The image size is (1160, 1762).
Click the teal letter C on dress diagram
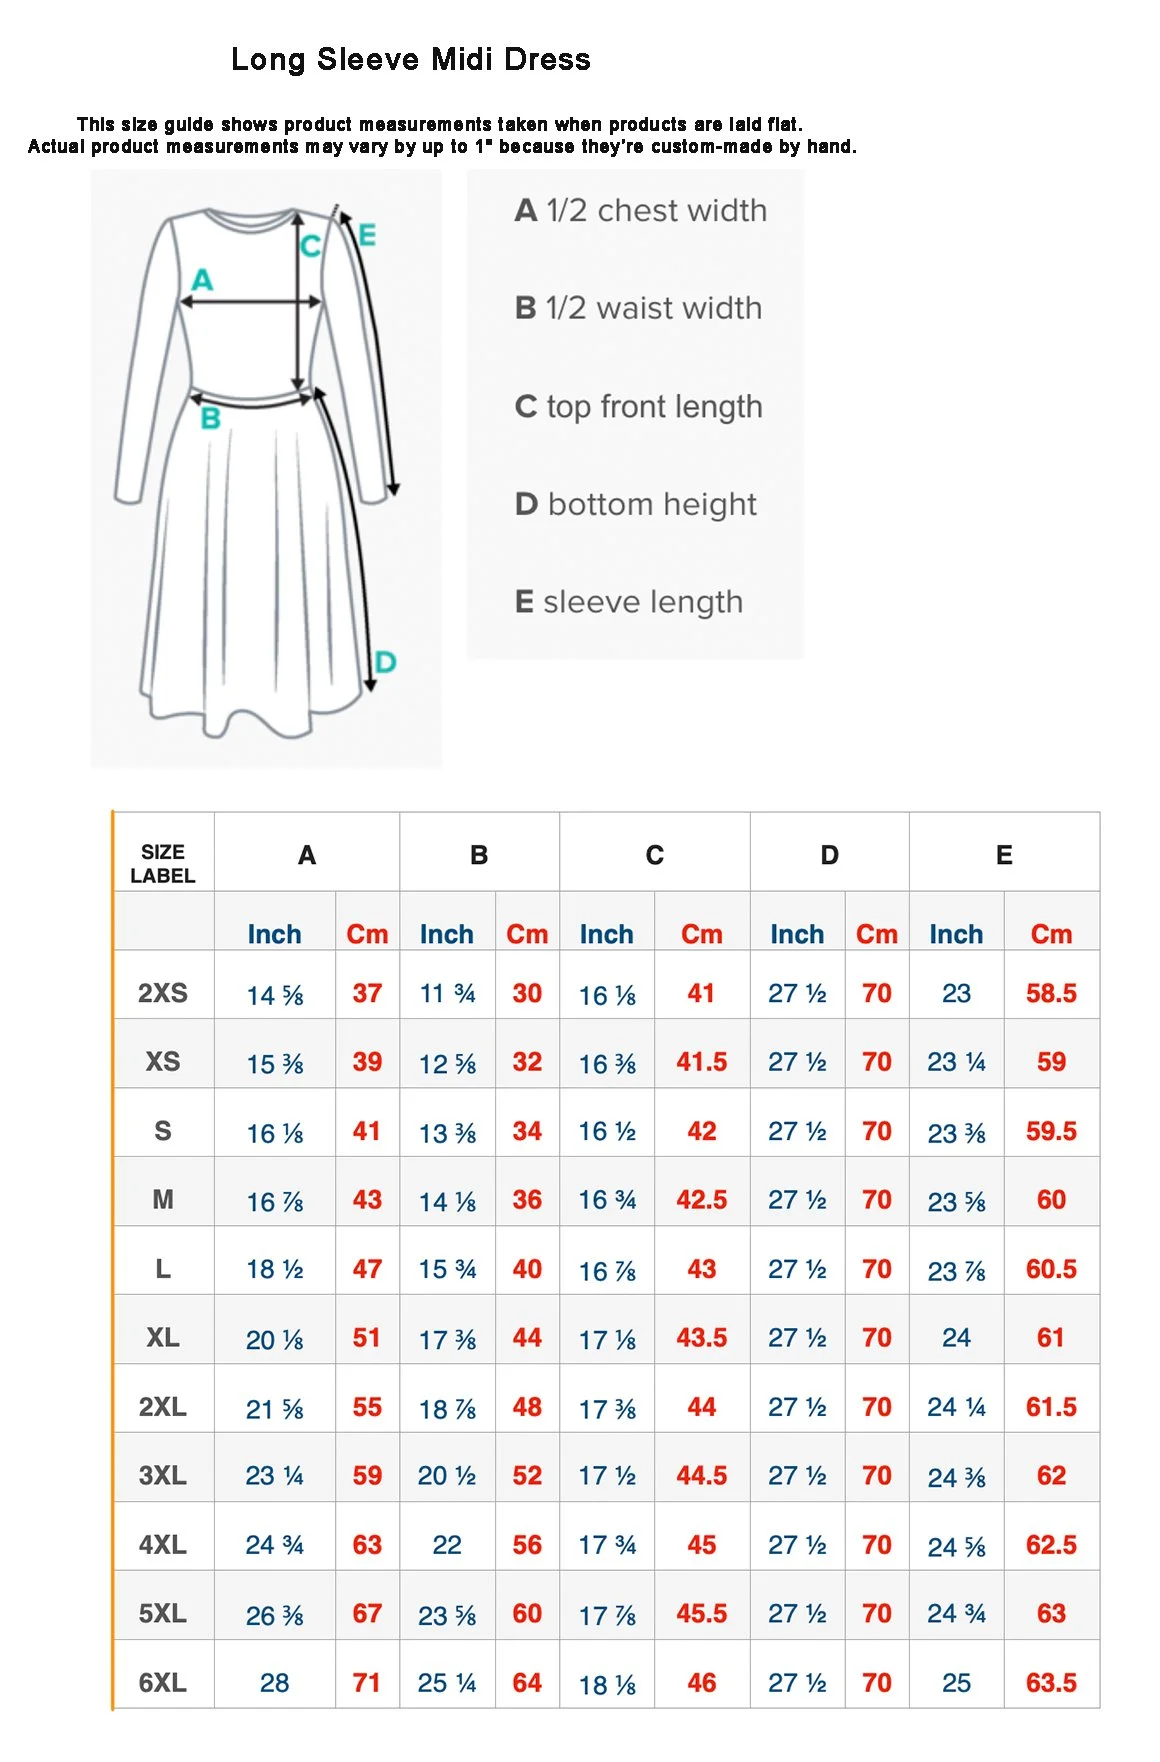tap(311, 246)
